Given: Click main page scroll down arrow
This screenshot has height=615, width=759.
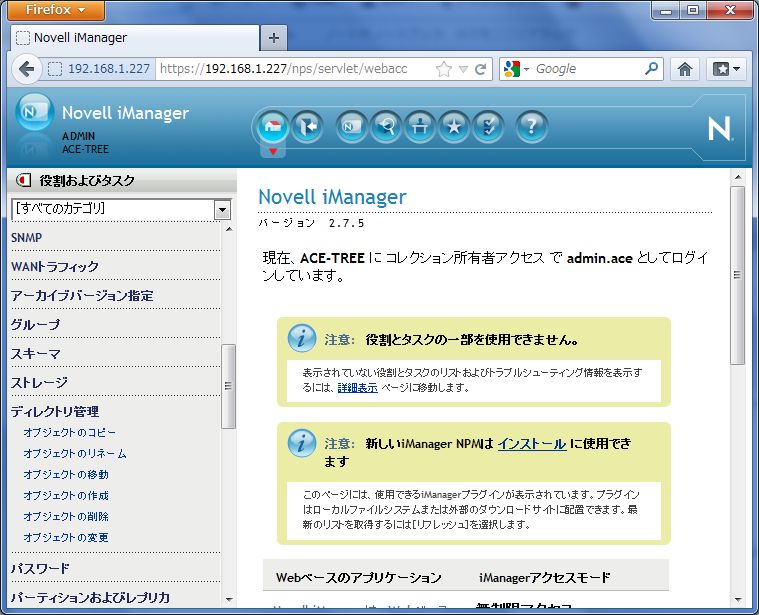Looking at the screenshot, I should [x=738, y=600].
